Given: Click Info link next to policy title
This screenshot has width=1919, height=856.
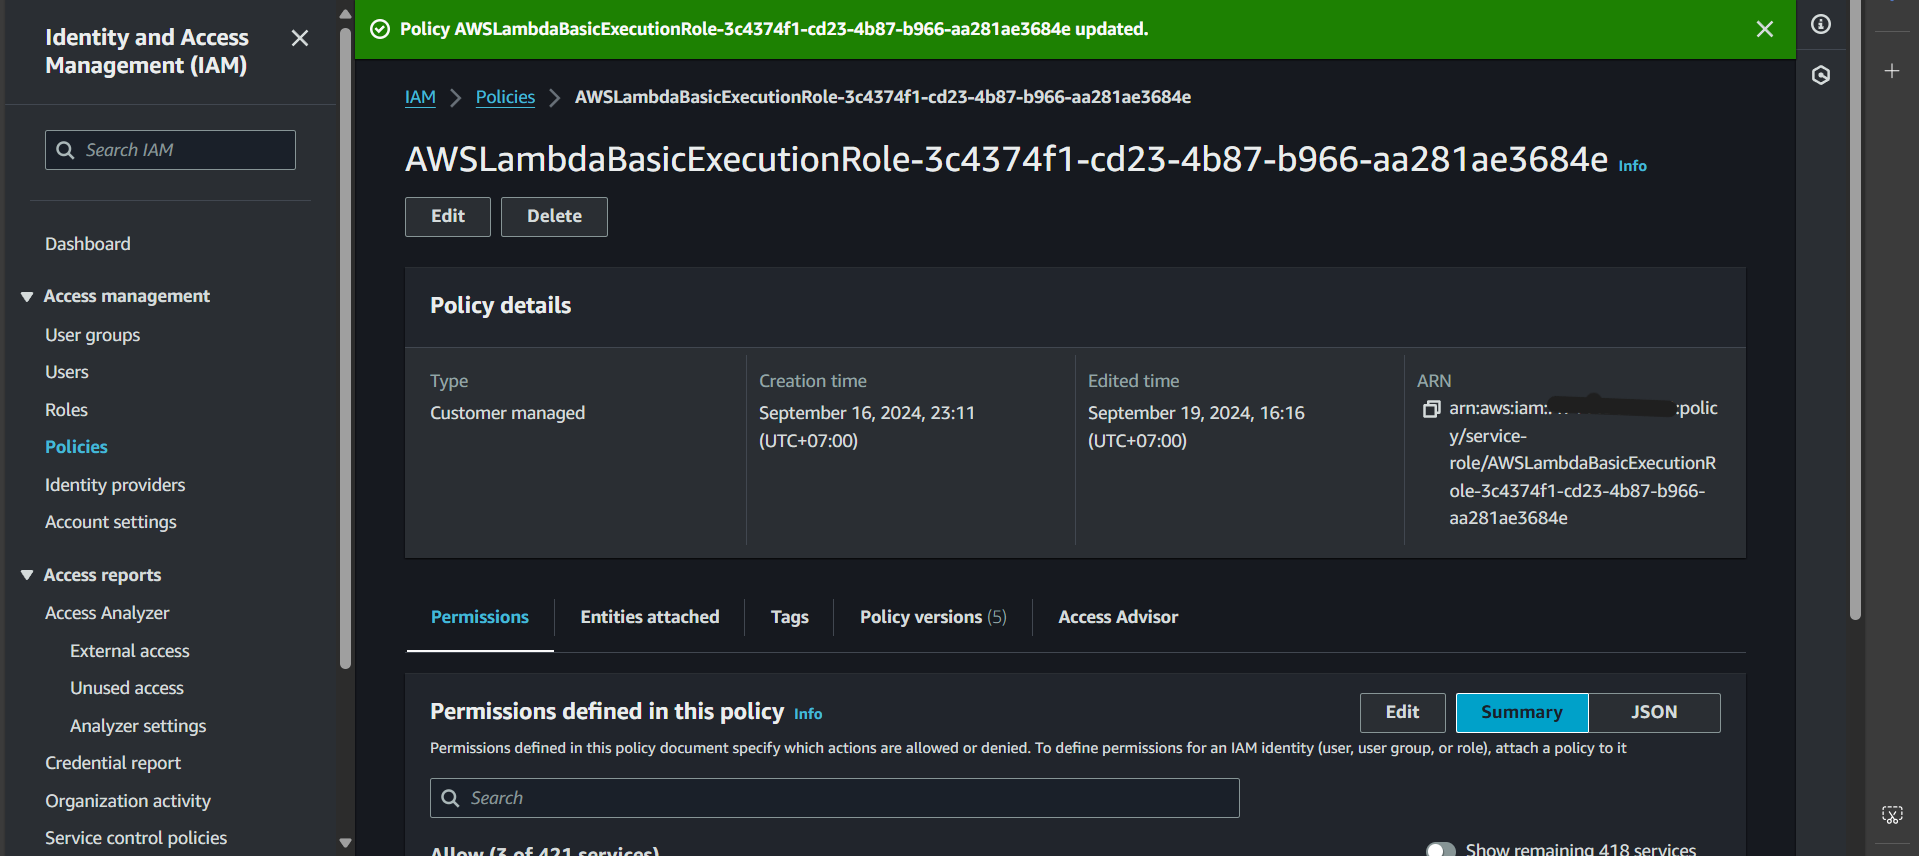Looking at the screenshot, I should [1632, 166].
